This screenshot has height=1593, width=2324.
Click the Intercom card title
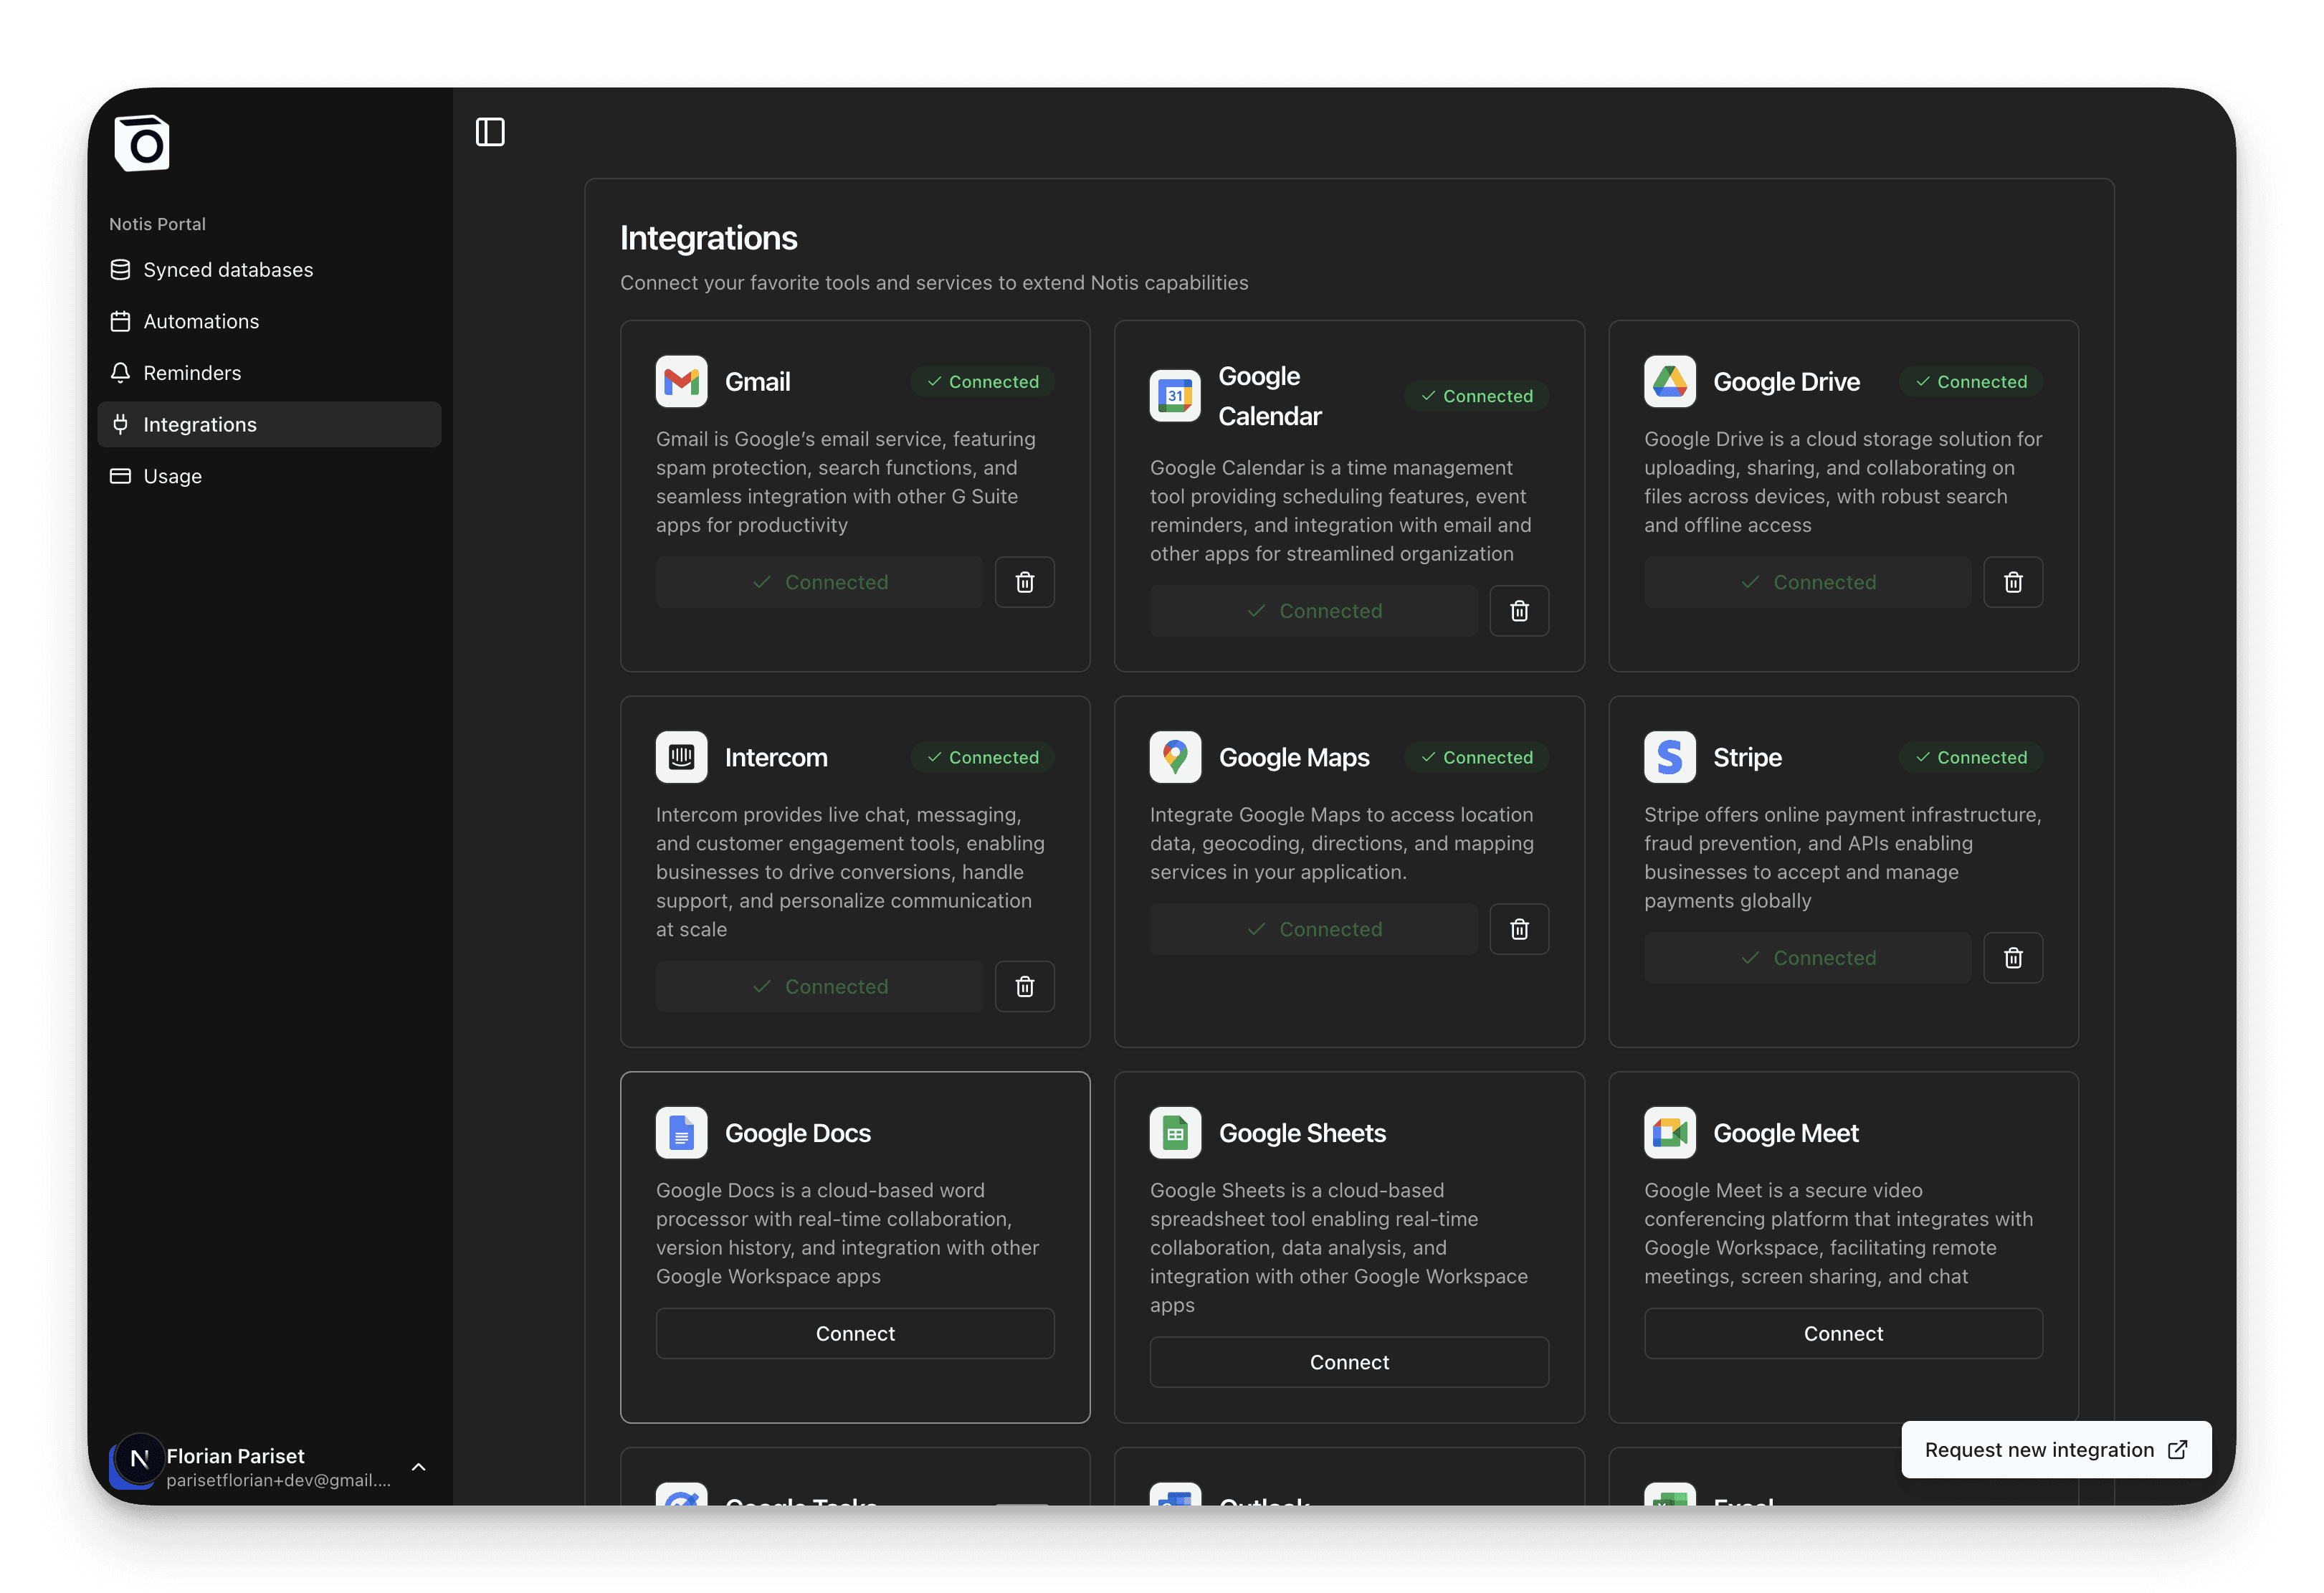pos(776,757)
